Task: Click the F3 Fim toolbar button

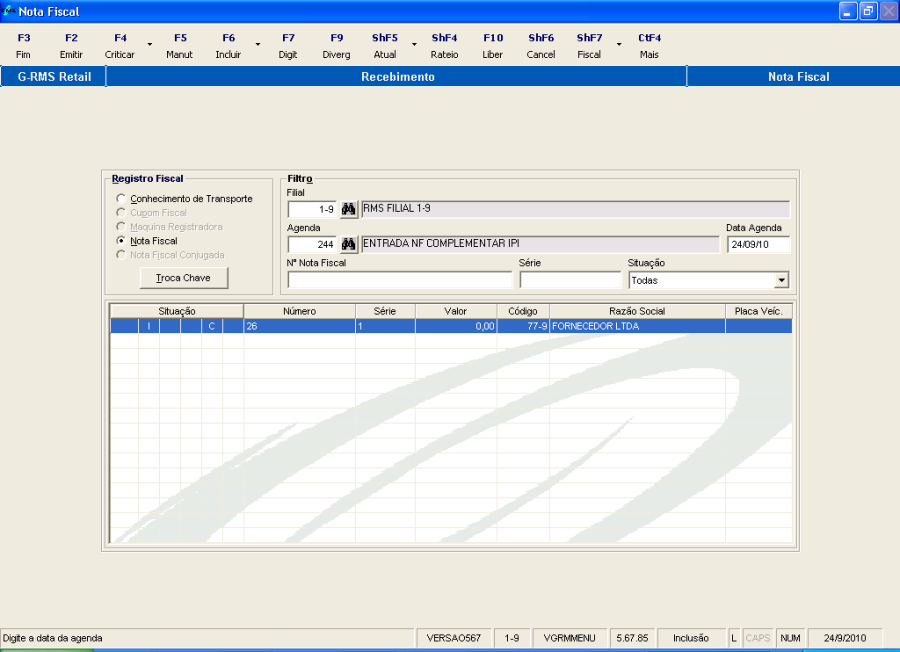Action: pyautogui.click(x=24, y=46)
